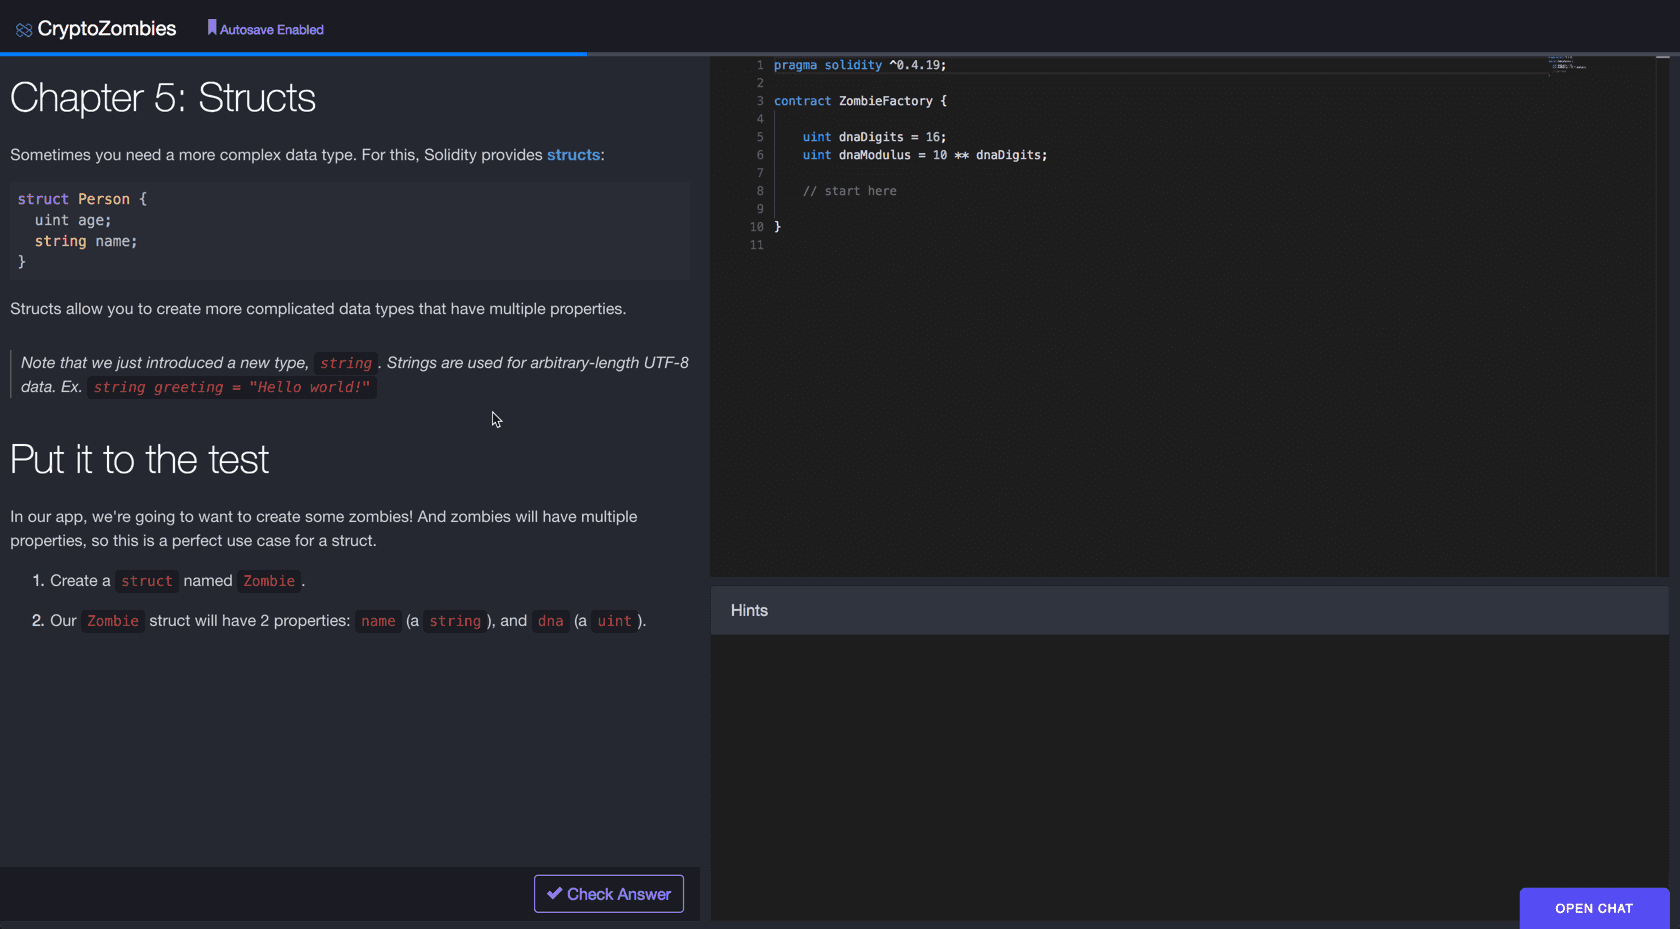Screen dimensions: 1680x929
Task: Open the chat with OPEN CHAT button
Action: click(x=1593, y=908)
